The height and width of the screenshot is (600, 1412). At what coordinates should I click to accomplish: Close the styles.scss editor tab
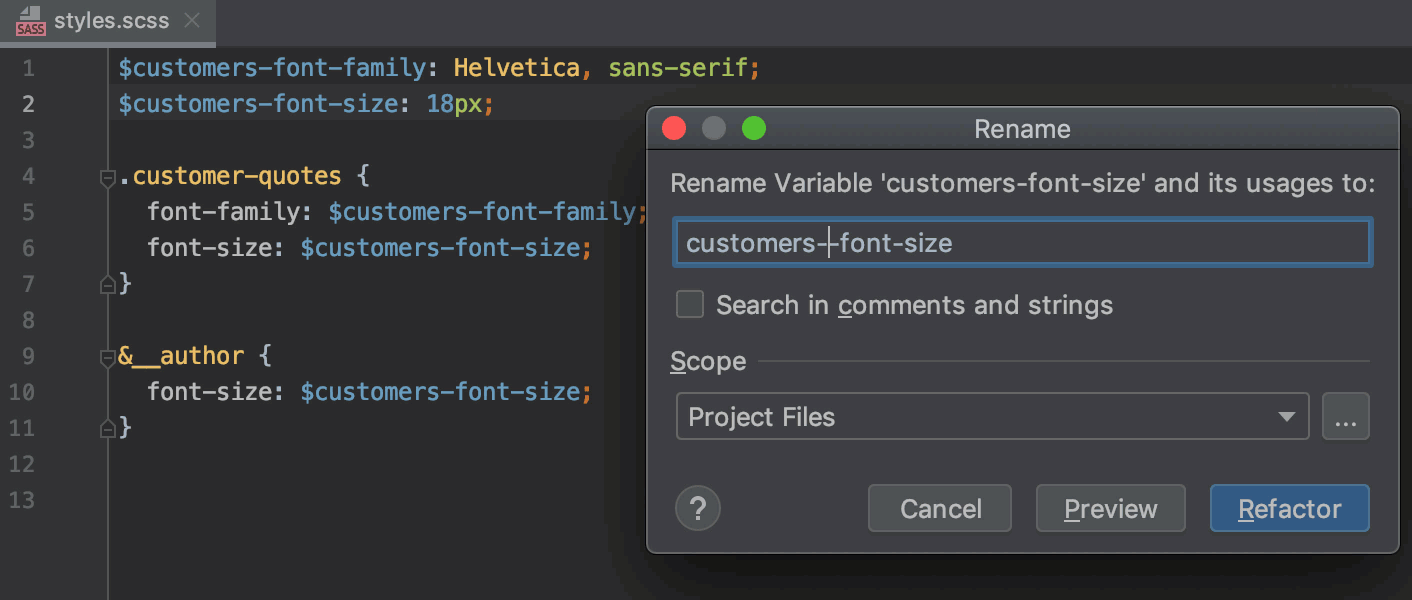191,18
